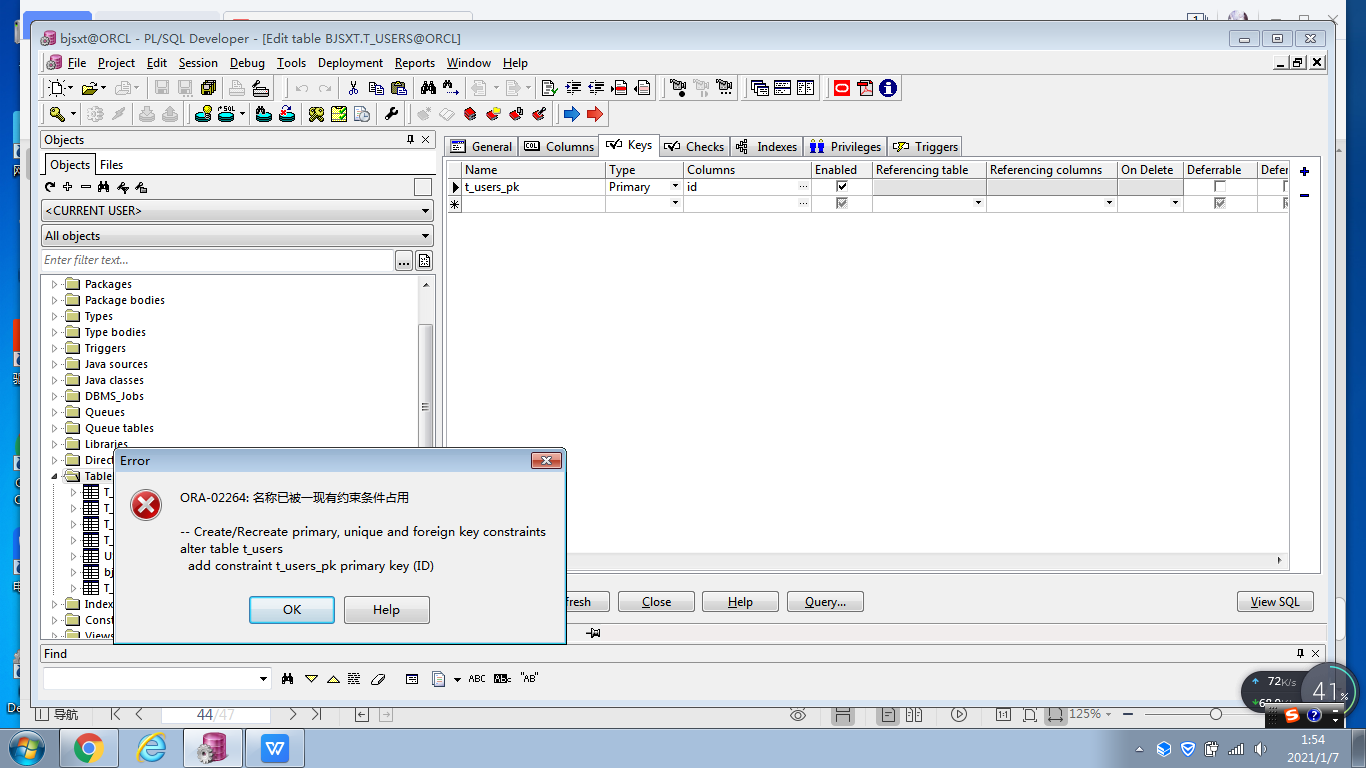The image size is (1366, 768).
Task: Open the File menu
Action: [77, 62]
